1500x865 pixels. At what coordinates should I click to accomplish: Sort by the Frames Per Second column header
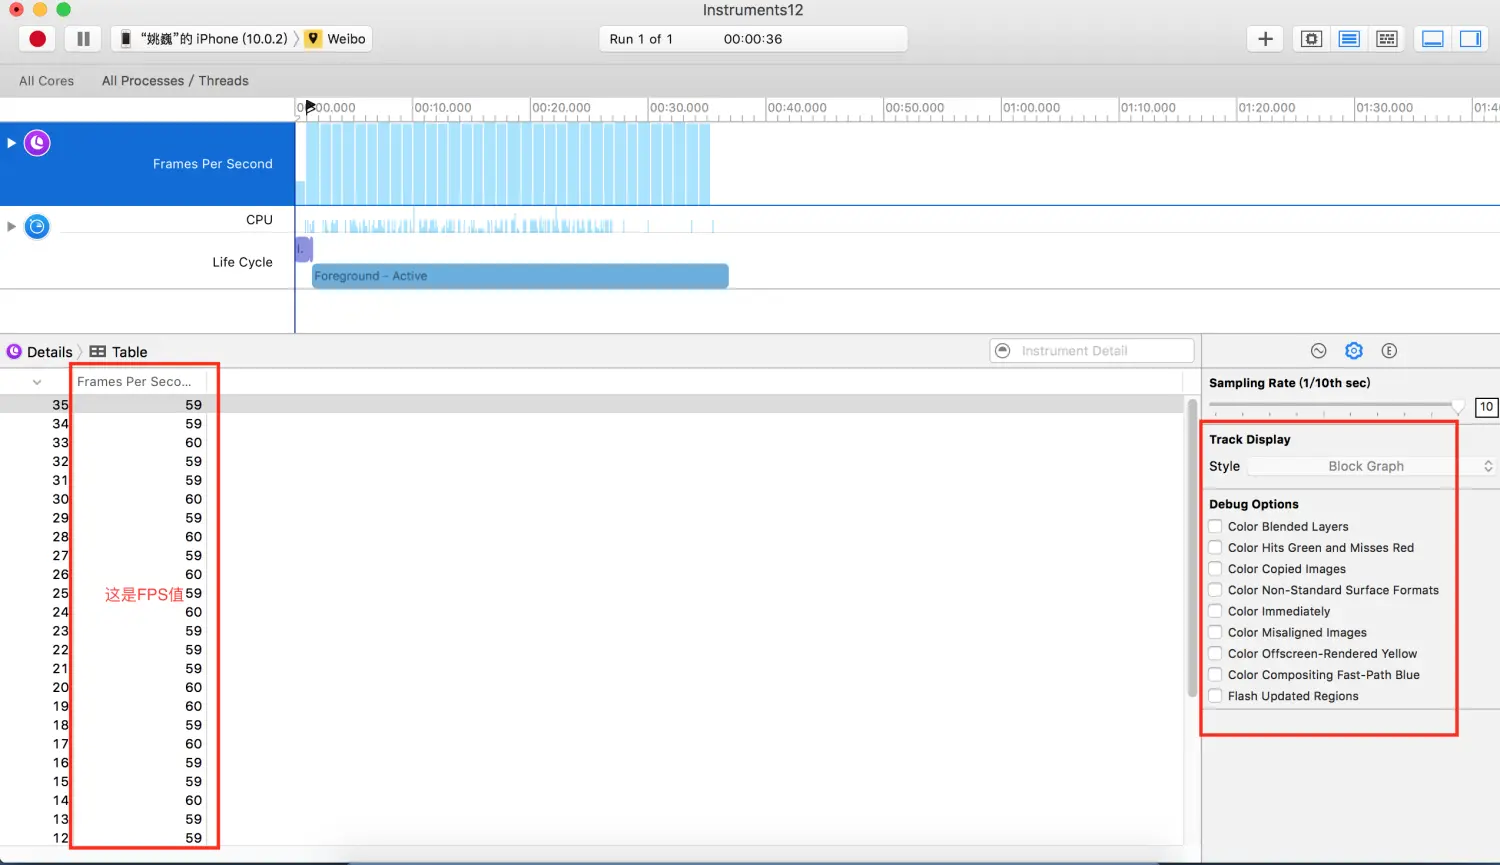click(x=138, y=382)
